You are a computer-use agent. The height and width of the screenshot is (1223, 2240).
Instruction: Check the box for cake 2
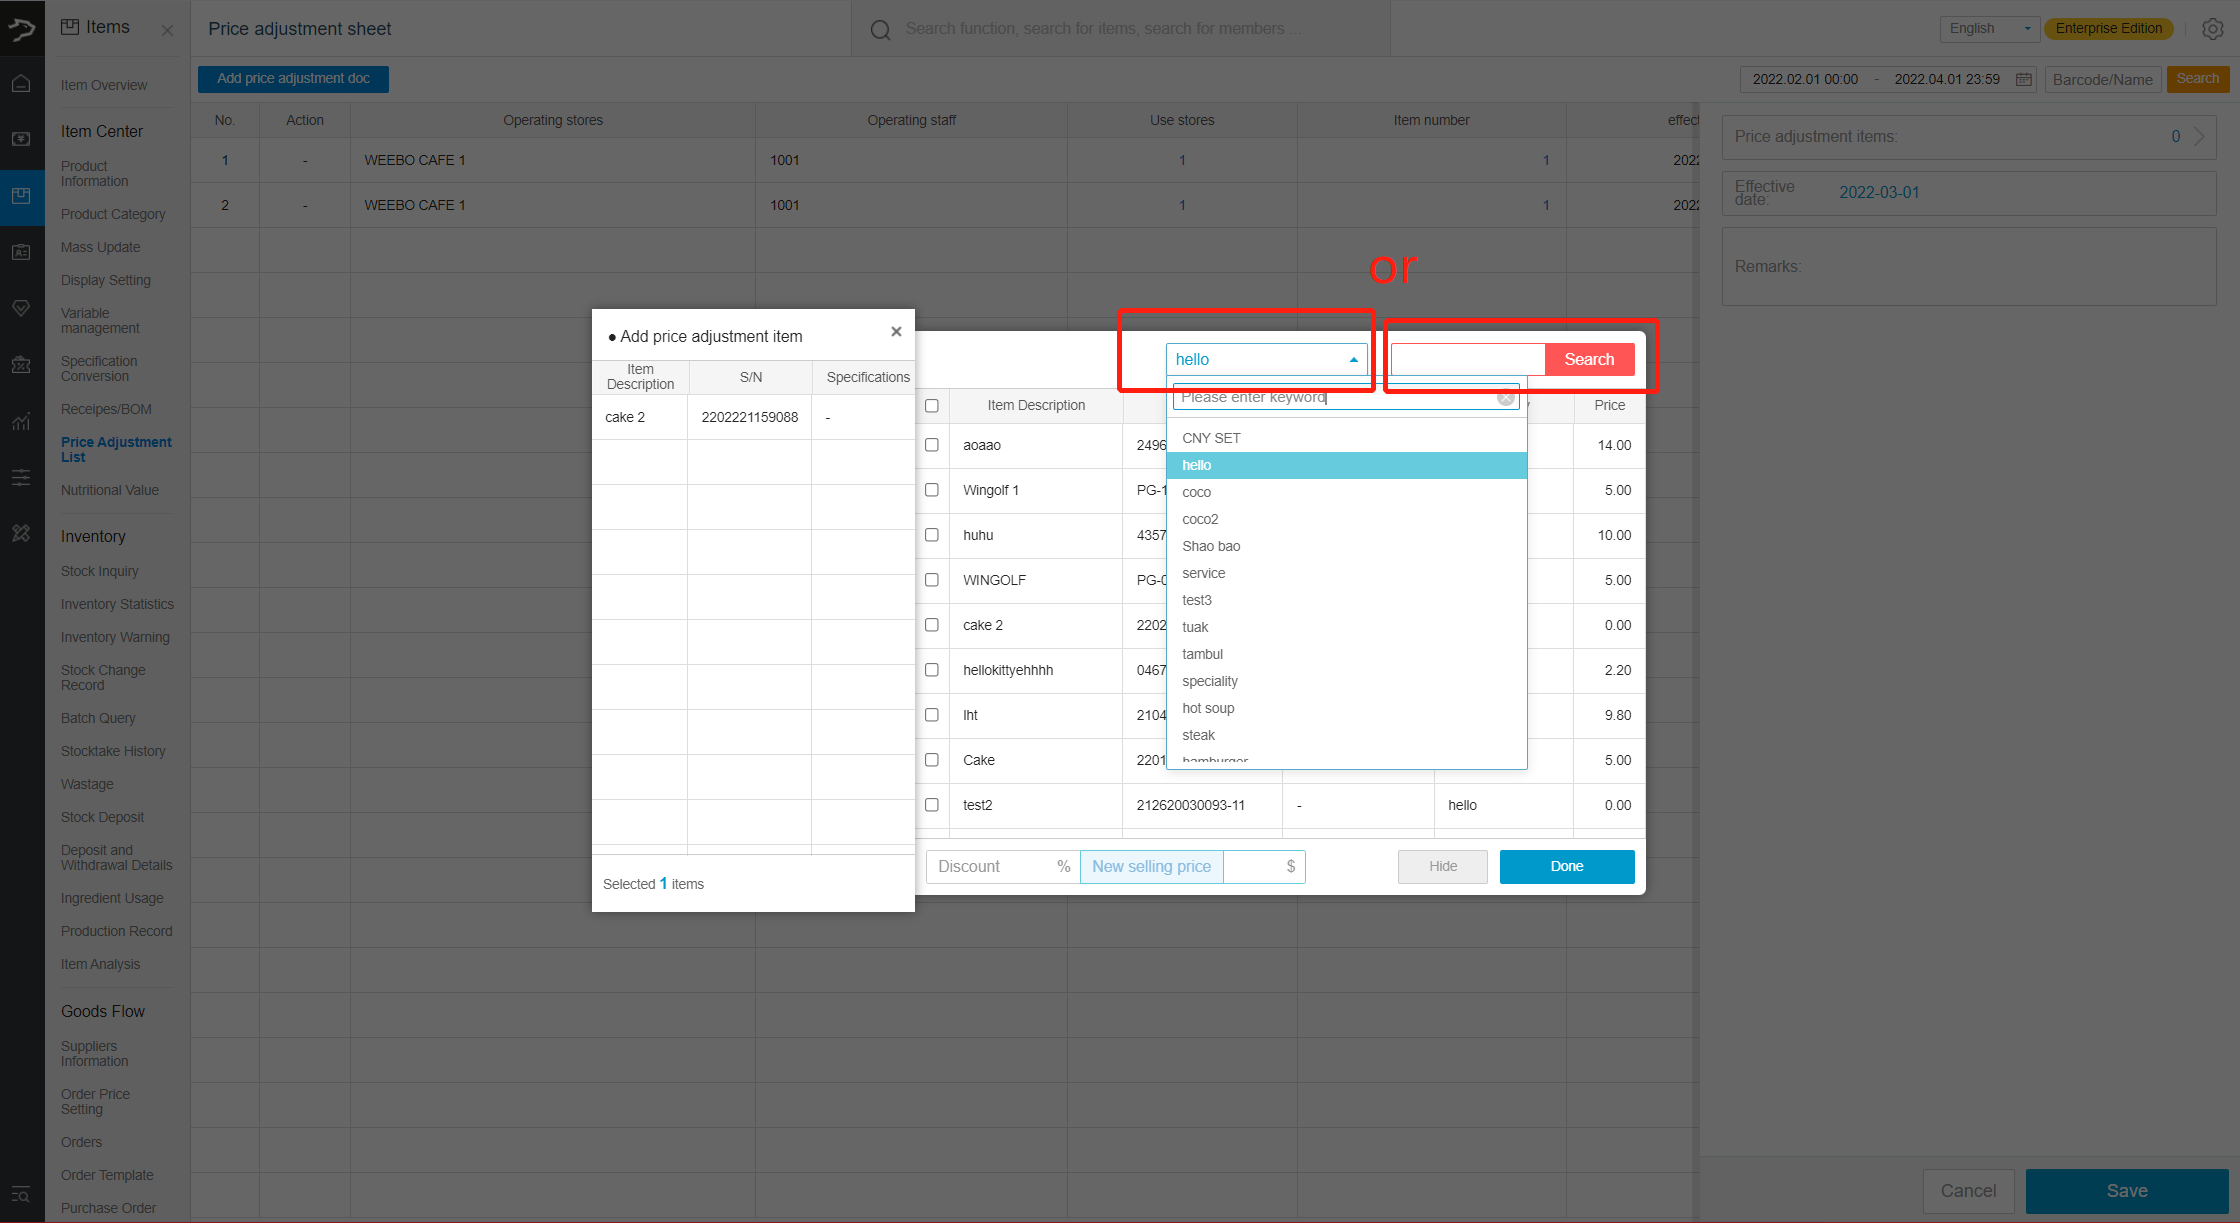coord(932,625)
